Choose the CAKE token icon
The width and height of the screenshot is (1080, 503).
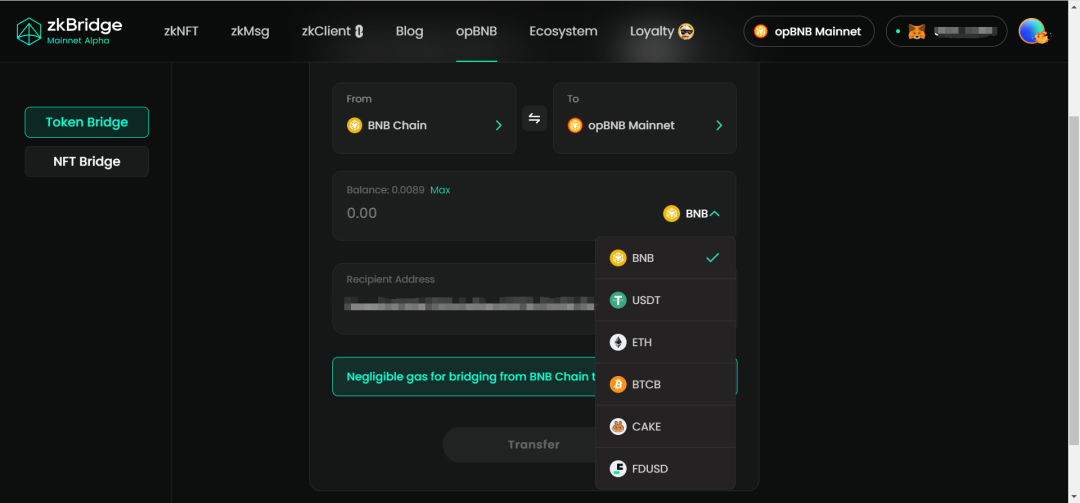618,427
